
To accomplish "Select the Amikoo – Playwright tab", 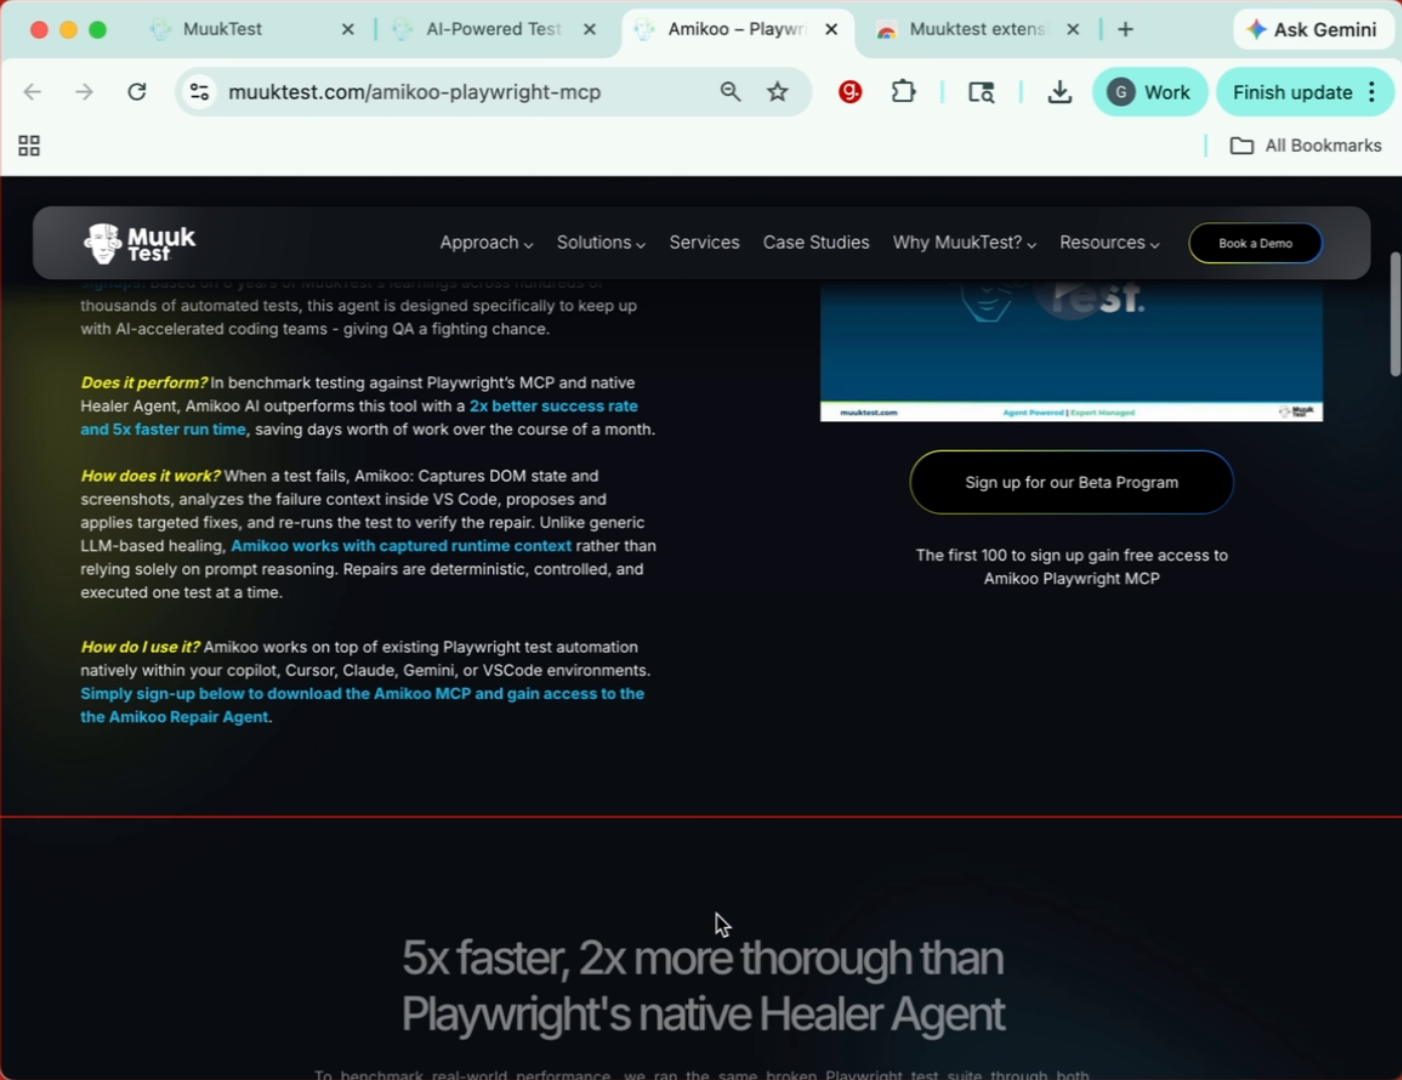I will click(736, 30).
